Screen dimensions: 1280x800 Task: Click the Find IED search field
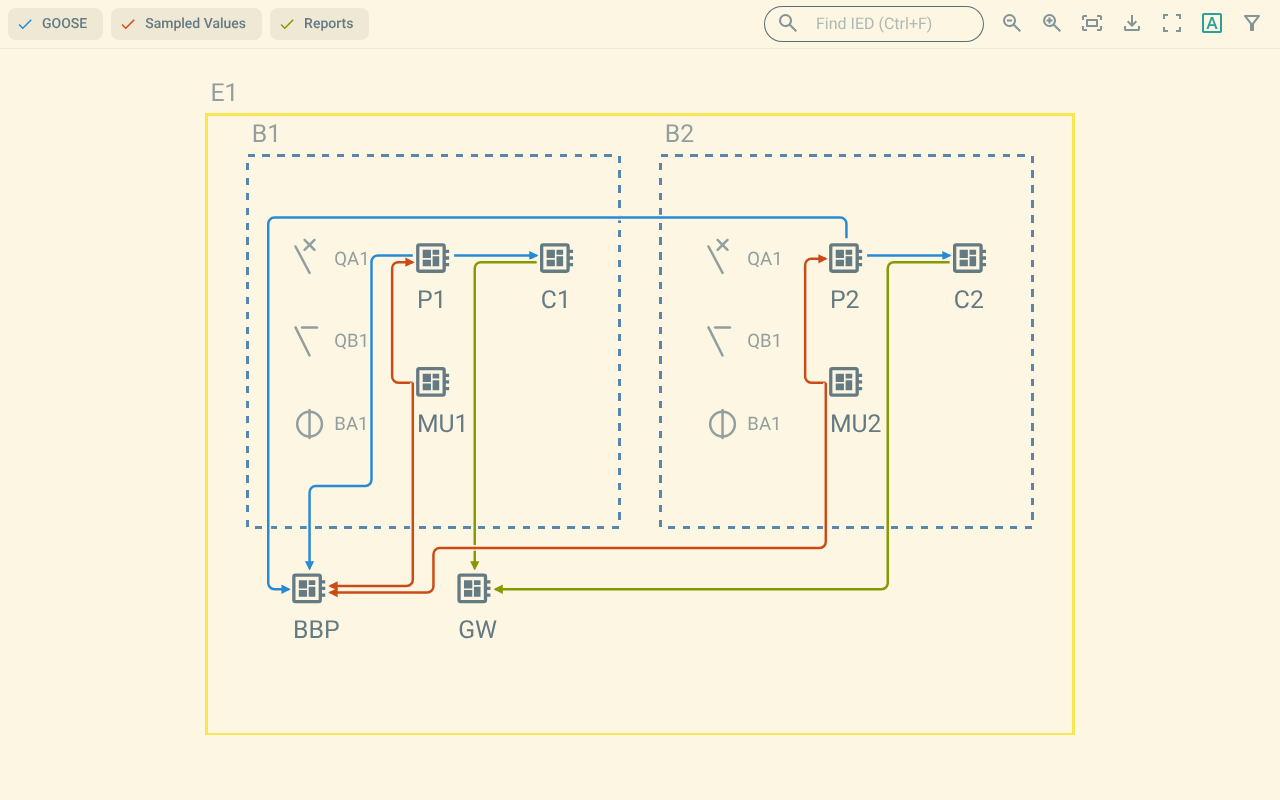tap(874, 24)
